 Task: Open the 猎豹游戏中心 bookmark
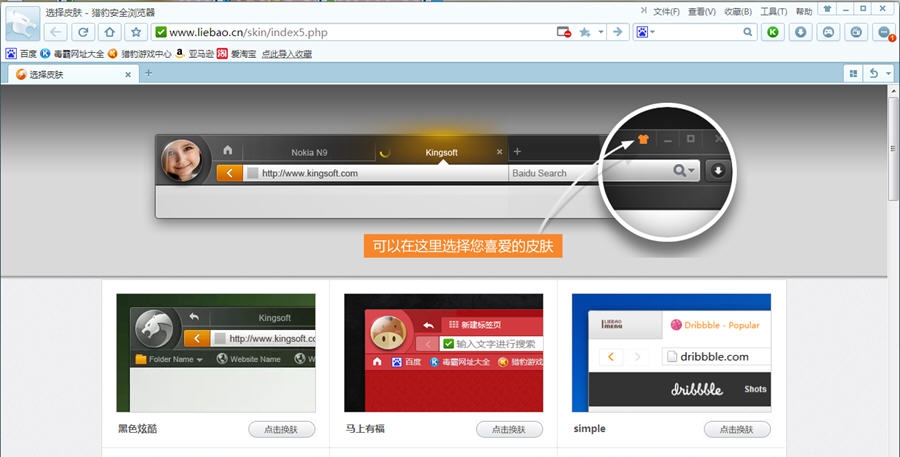[x=139, y=53]
